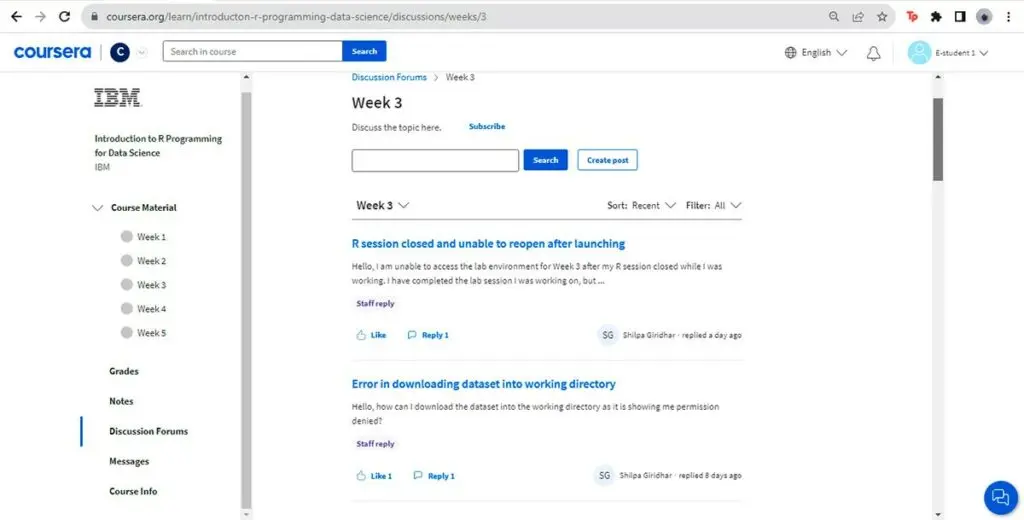Create a new post
The height and width of the screenshot is (520, 1024).
(607, 160)
